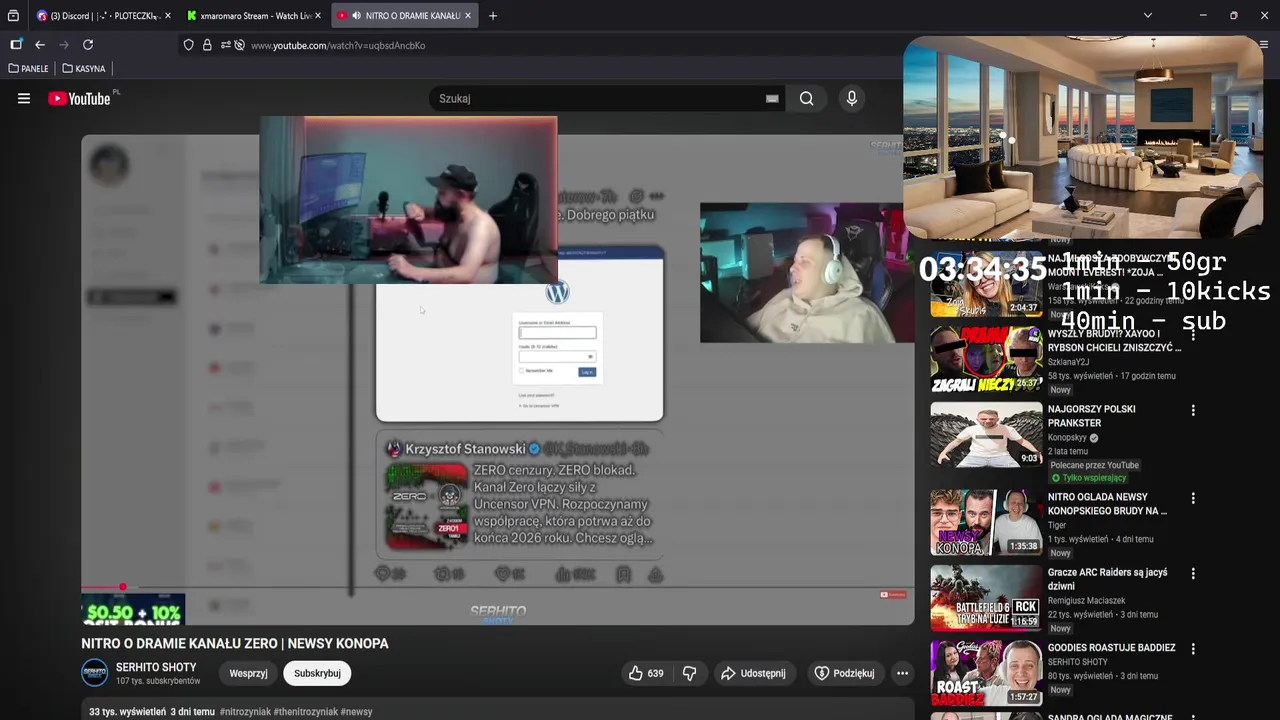Viewport: 1280px width, 720px height.
Task: Open options for NAJGORSZY POLSKI PRANKSTER video
Action: 1193,410
